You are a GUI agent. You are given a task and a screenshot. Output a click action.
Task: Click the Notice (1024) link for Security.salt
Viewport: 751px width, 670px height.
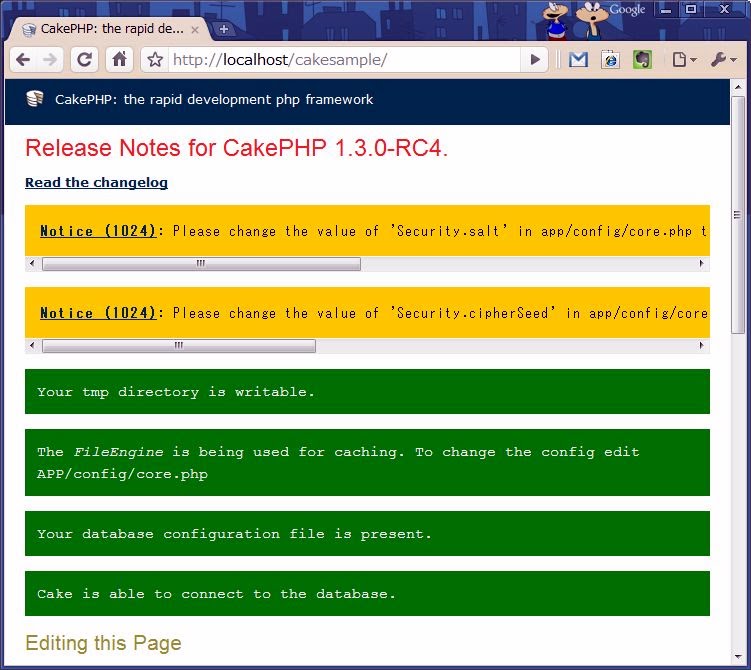coord(98,231)
